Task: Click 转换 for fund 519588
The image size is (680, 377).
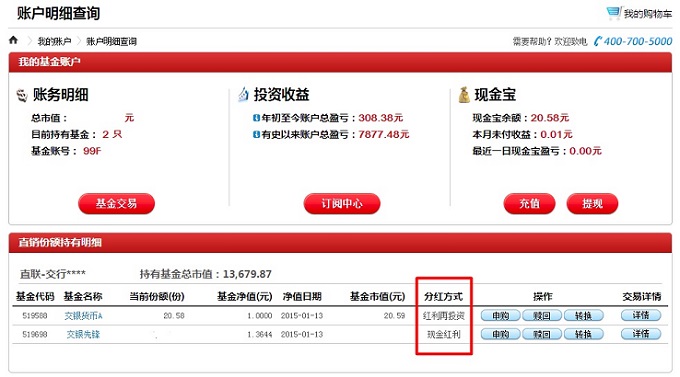Action: click(x=583, y=315)
